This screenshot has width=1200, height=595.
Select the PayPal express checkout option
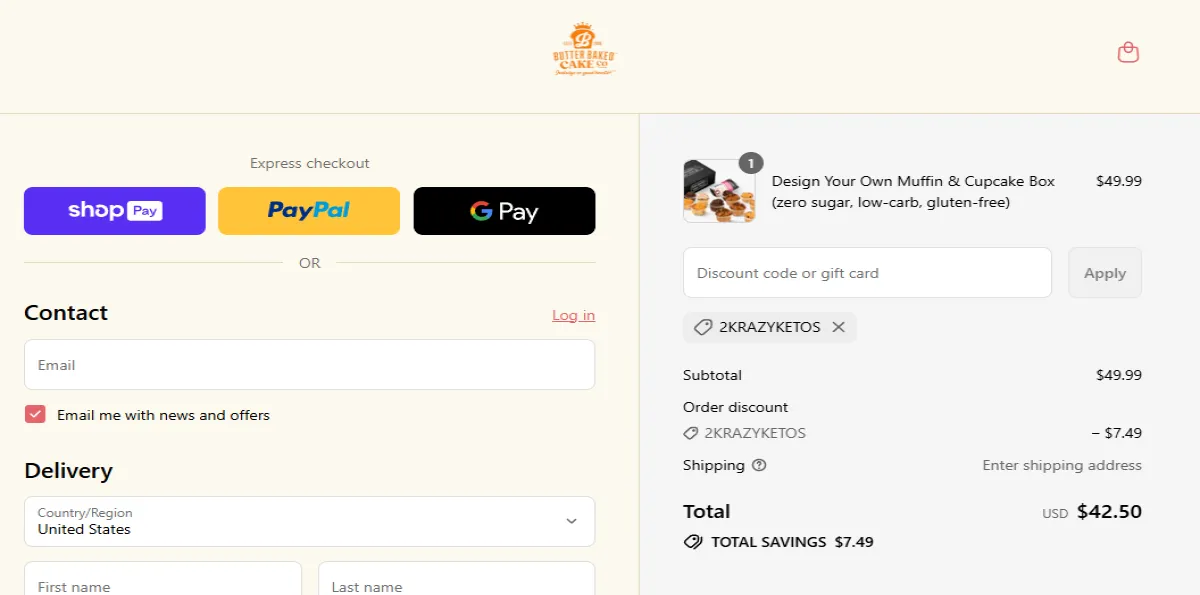pyautogui.click(x=309, y=210)
